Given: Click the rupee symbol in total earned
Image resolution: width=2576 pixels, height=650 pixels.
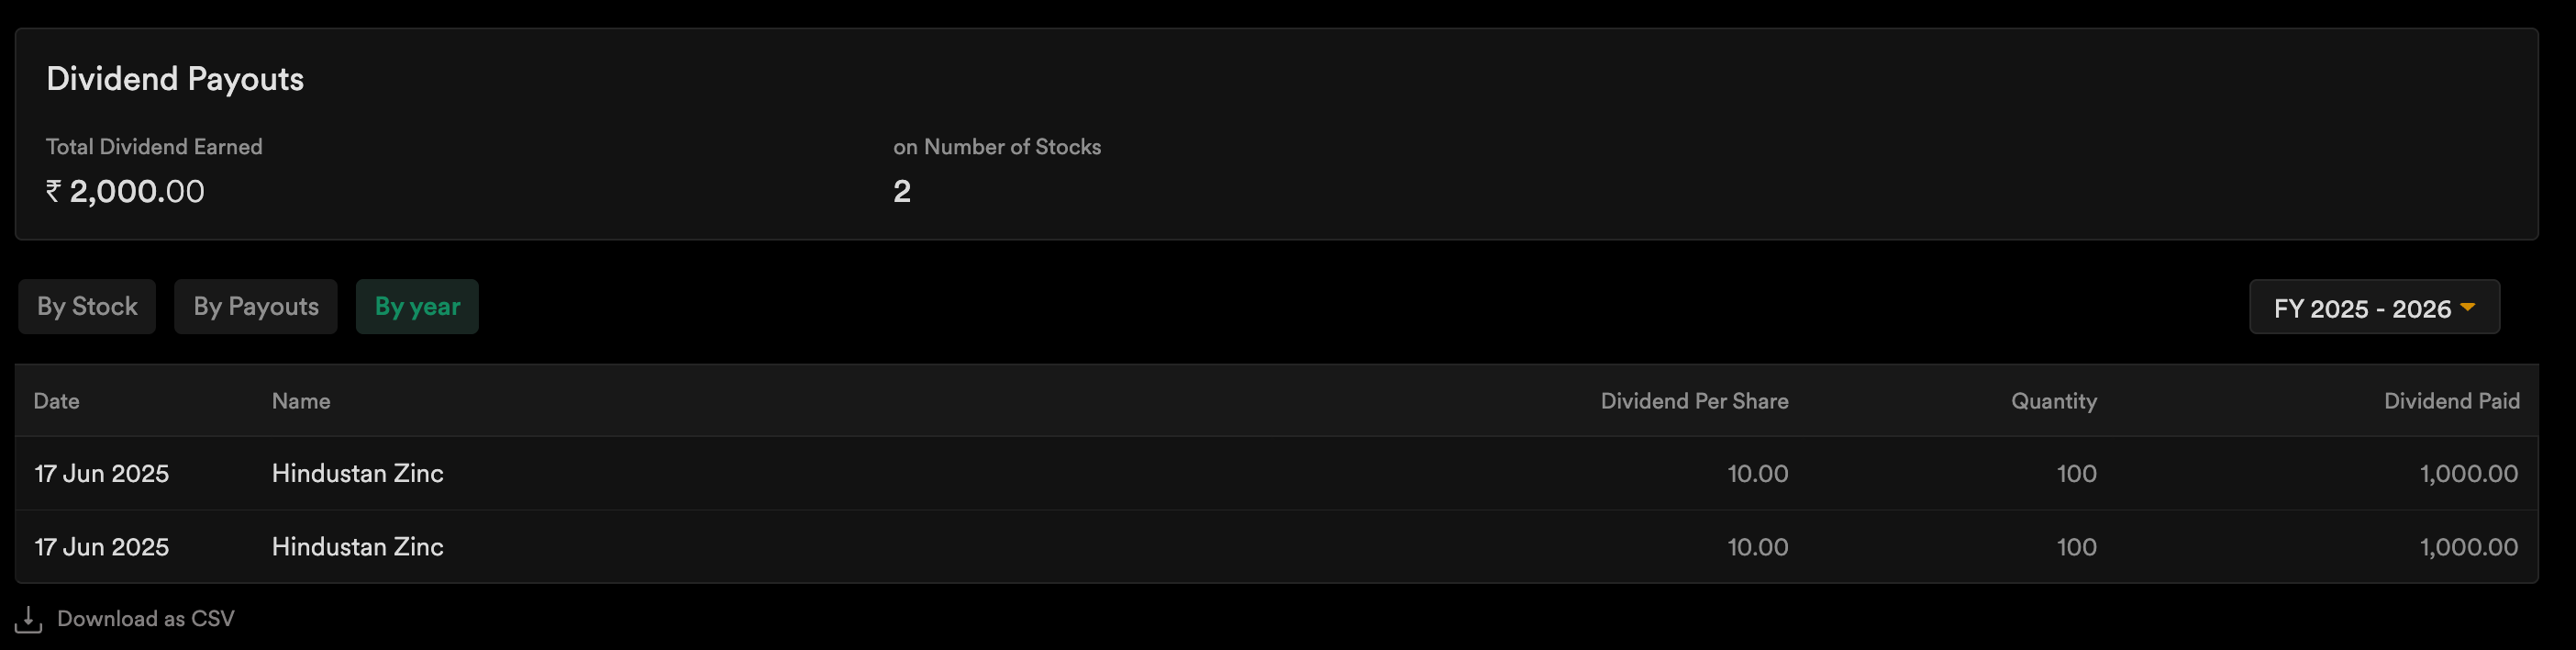Looking at the screenshot, I should (x=54, y=190).
